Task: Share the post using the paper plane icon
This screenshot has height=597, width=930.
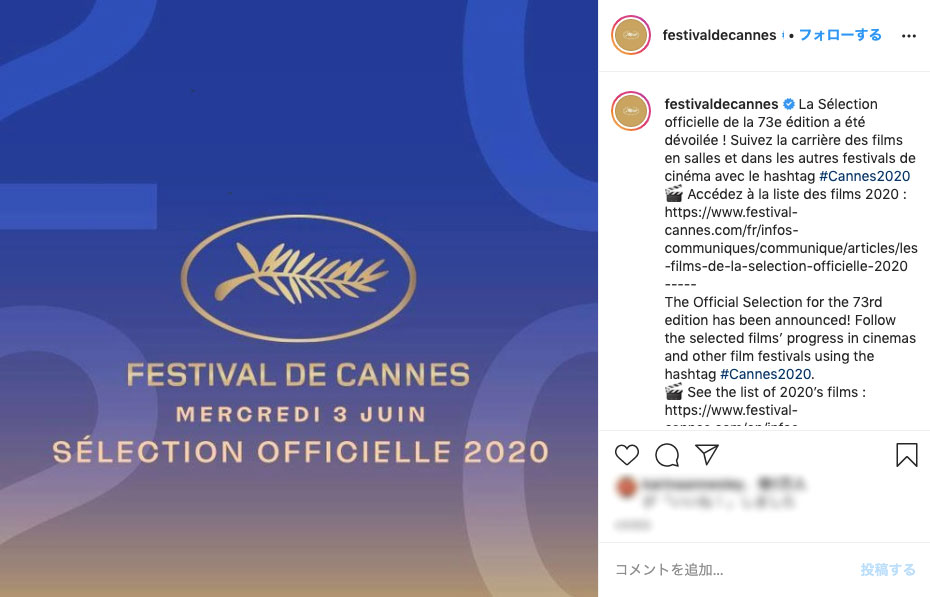Action: pos(707,455)
